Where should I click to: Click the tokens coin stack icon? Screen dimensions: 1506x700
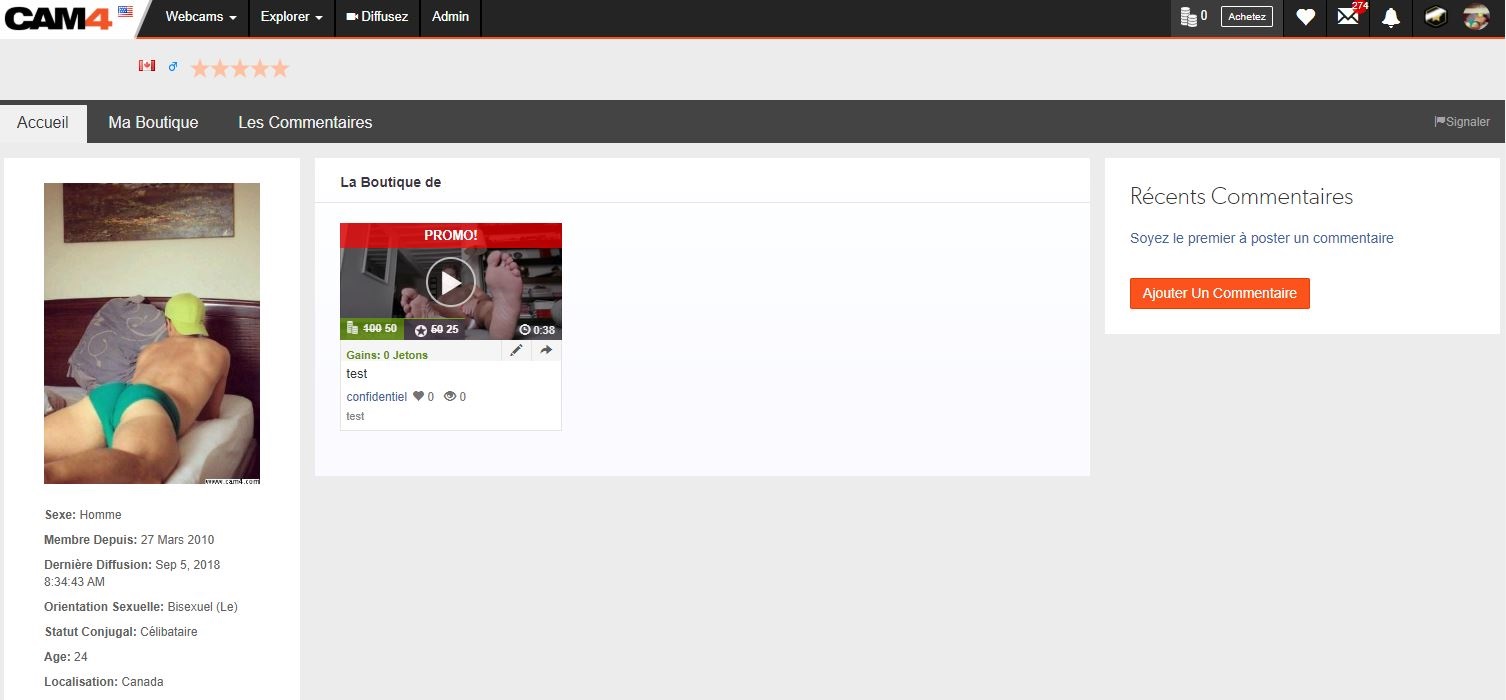[x=1189, y=17]
